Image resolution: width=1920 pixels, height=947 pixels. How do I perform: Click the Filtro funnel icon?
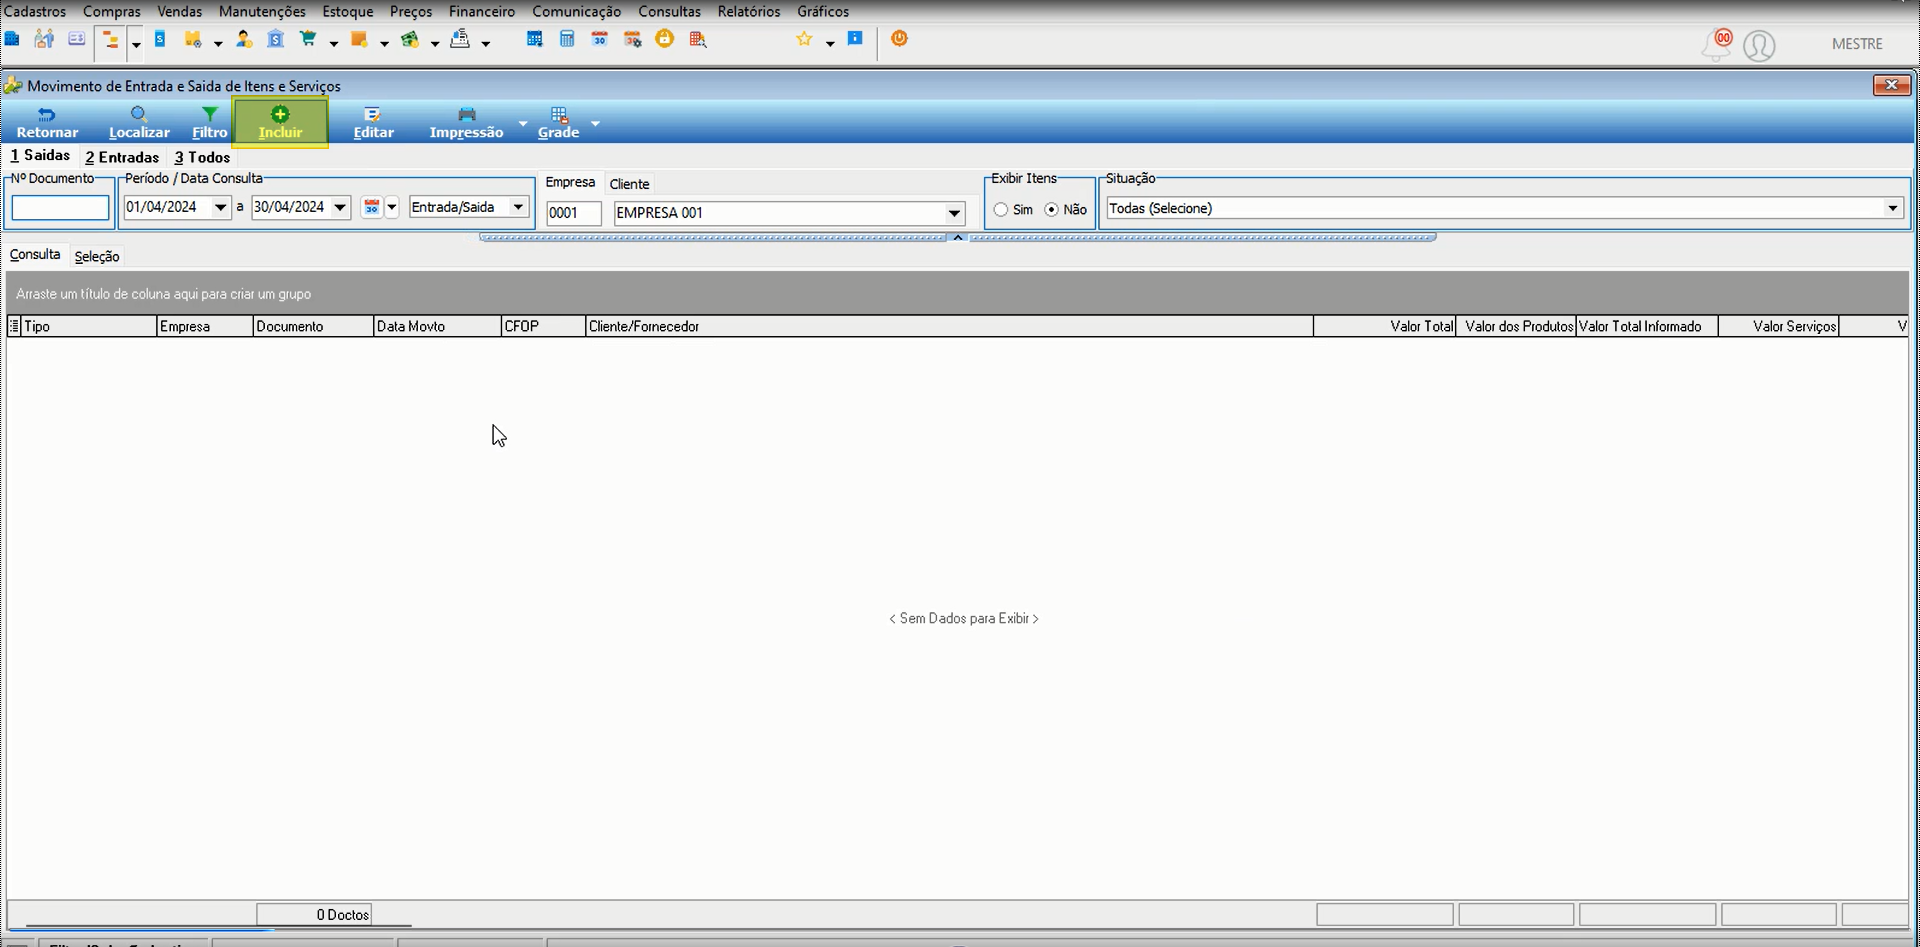click(209, 114)
